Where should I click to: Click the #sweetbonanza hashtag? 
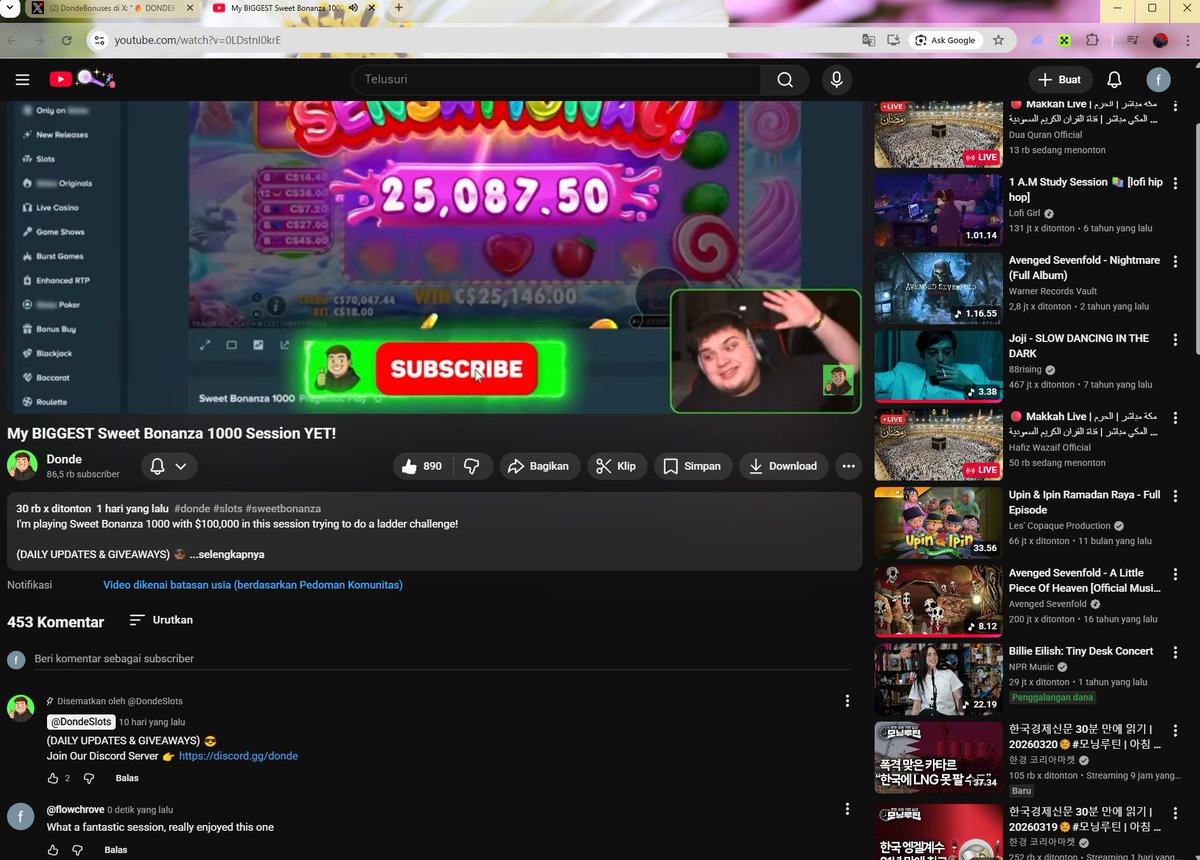tap(283, 509)
